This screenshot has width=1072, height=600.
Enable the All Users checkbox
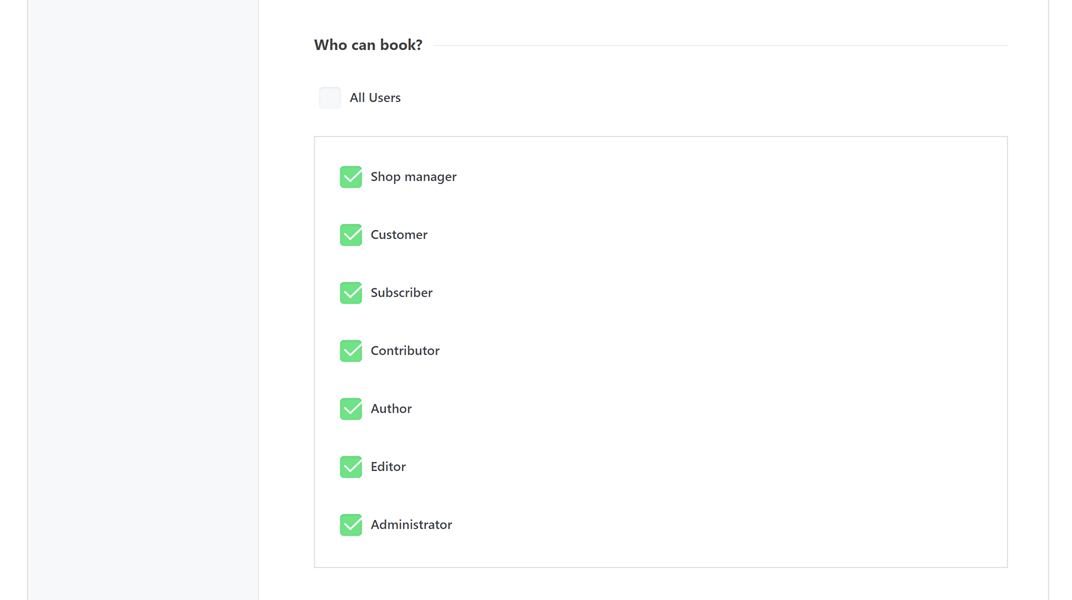tap(330, 97)
